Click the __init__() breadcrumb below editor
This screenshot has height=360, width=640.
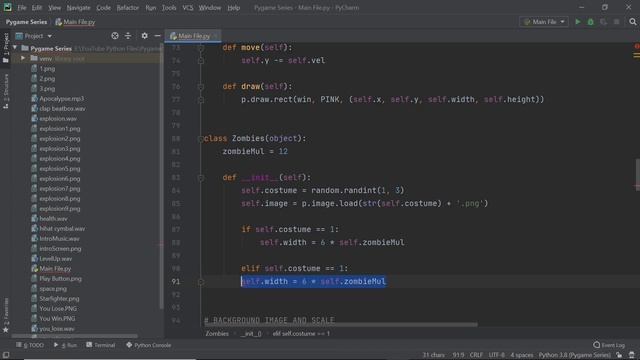(x=251, y=333)
